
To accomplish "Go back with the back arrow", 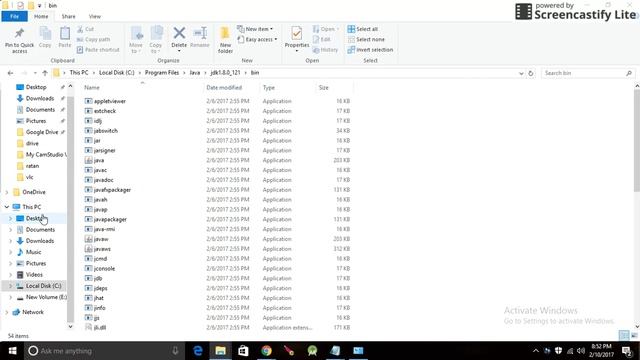I will click(x=11, y=73).
